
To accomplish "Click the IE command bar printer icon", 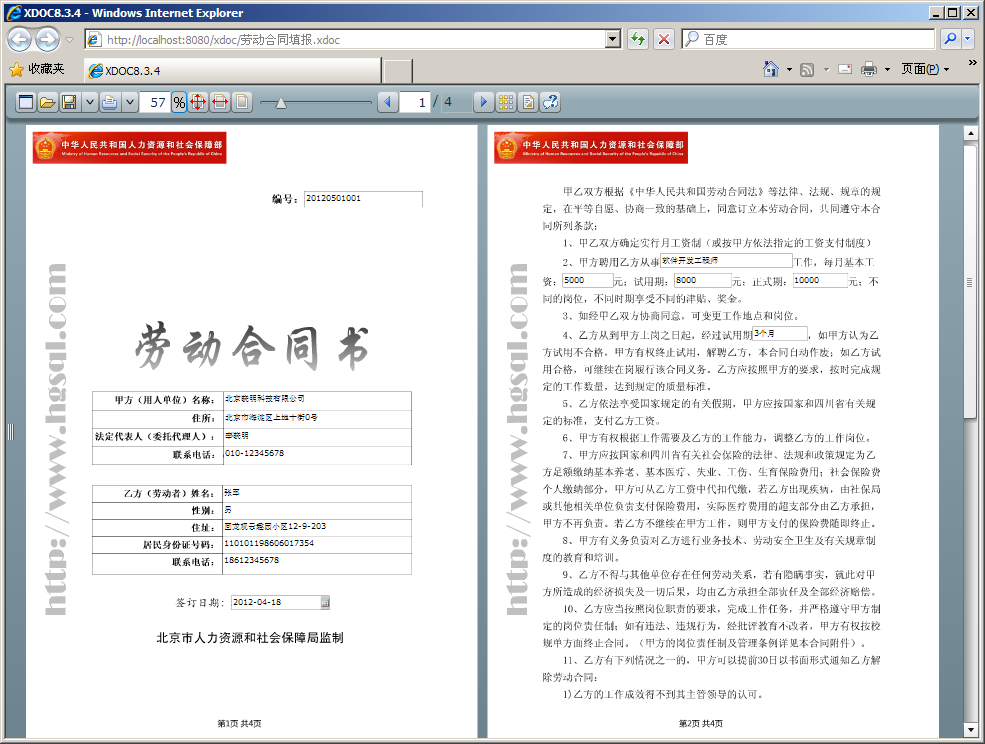I will pos(869,69).
